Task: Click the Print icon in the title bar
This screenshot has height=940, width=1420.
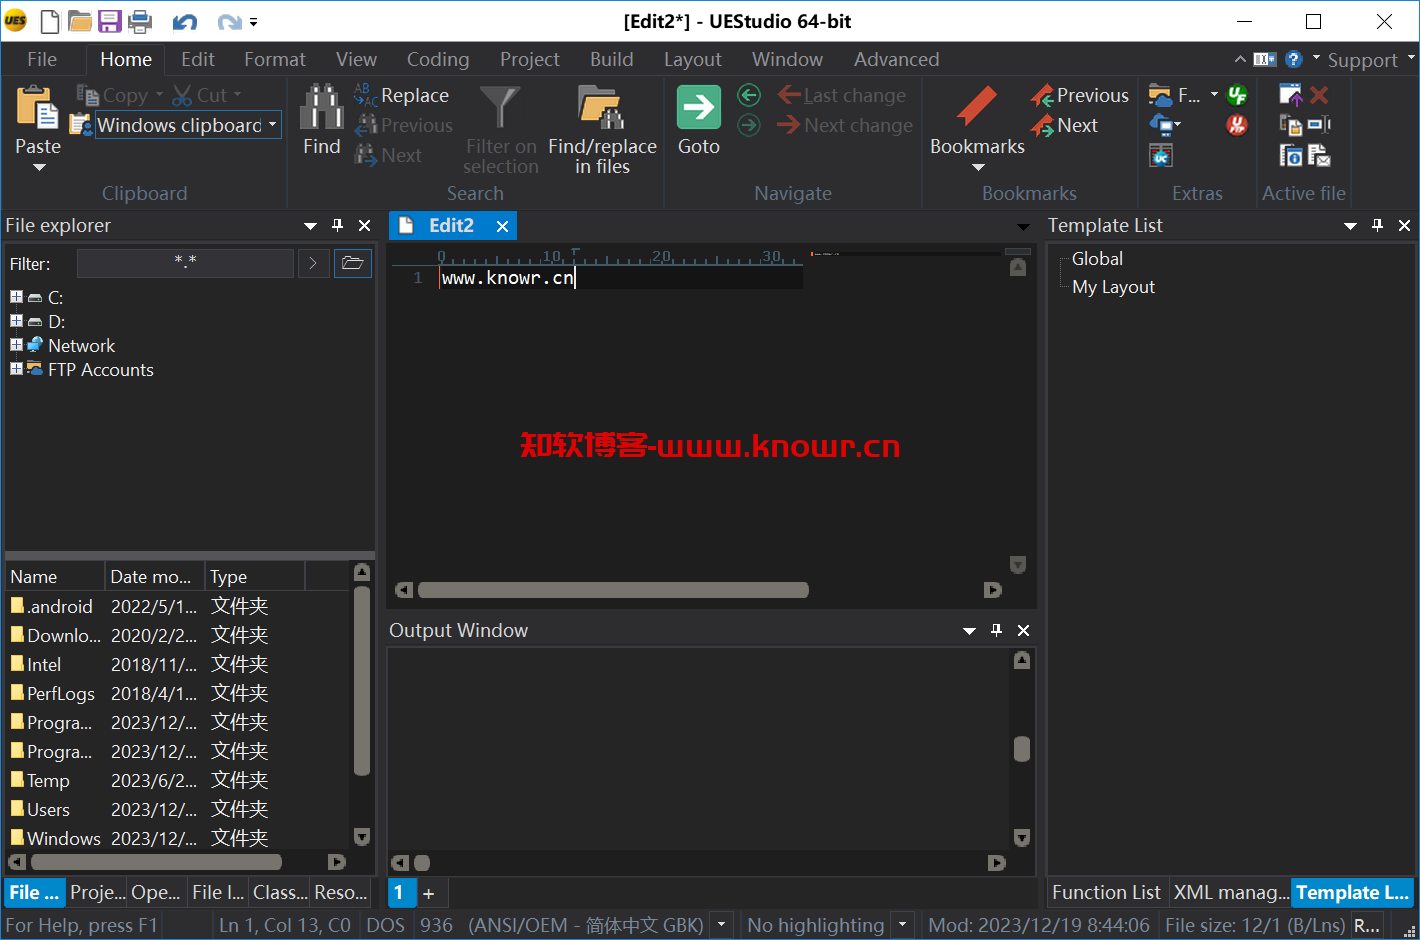Action: coord(140,21)
